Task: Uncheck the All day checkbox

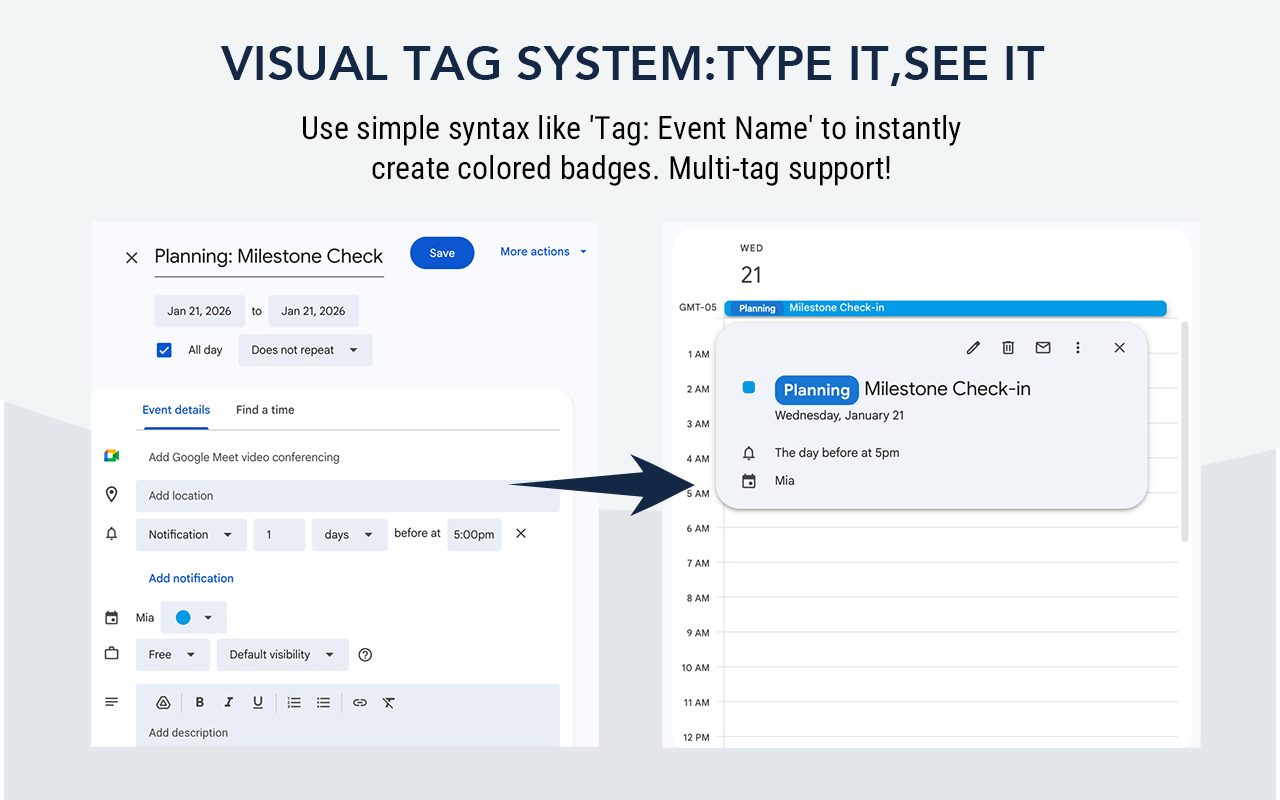Action: [x=164, y=350]
